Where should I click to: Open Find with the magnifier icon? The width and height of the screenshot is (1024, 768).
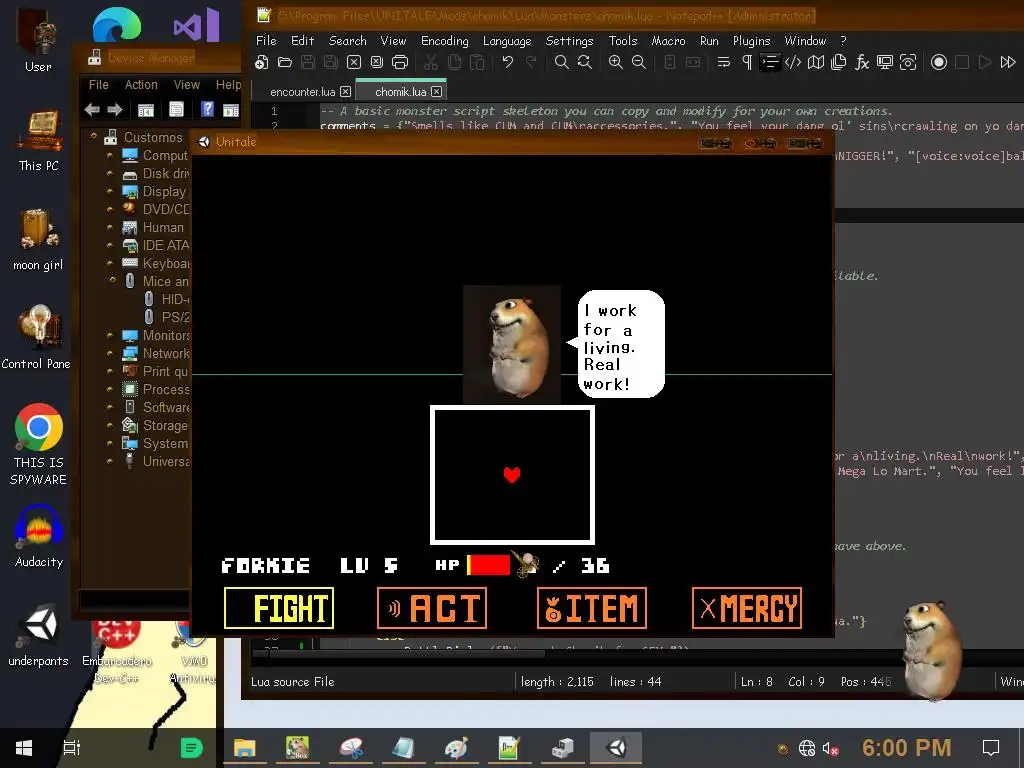pyautogui.click(x=561, y=62)
